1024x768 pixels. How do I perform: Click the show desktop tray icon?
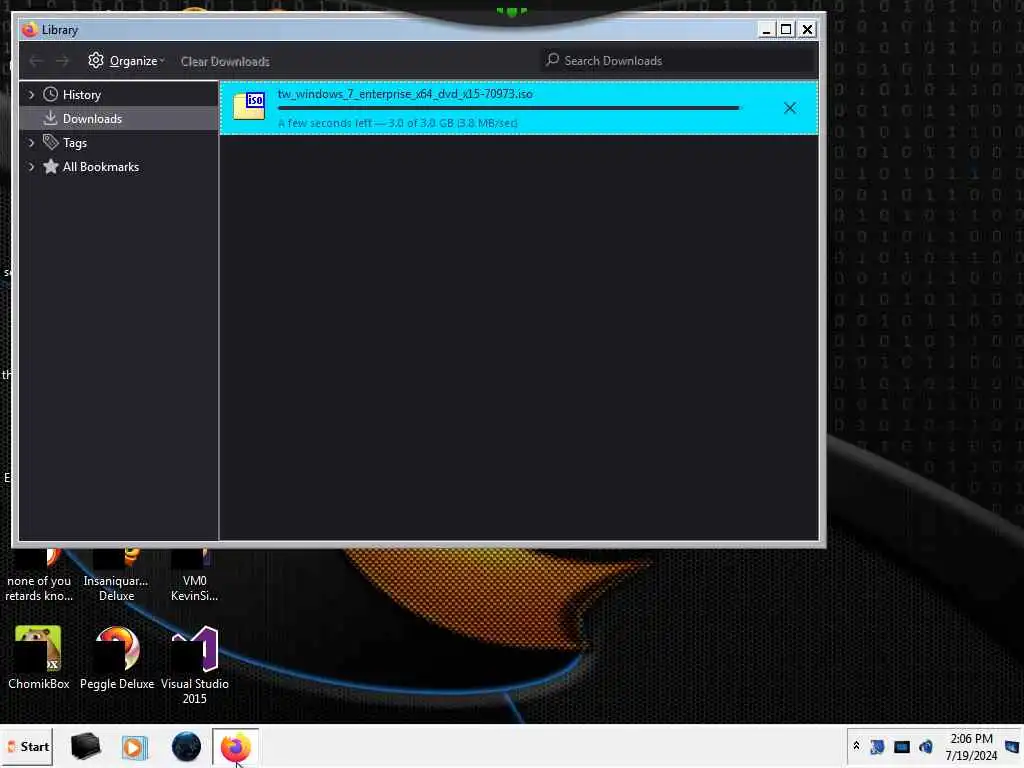[x=1012, y=746]
